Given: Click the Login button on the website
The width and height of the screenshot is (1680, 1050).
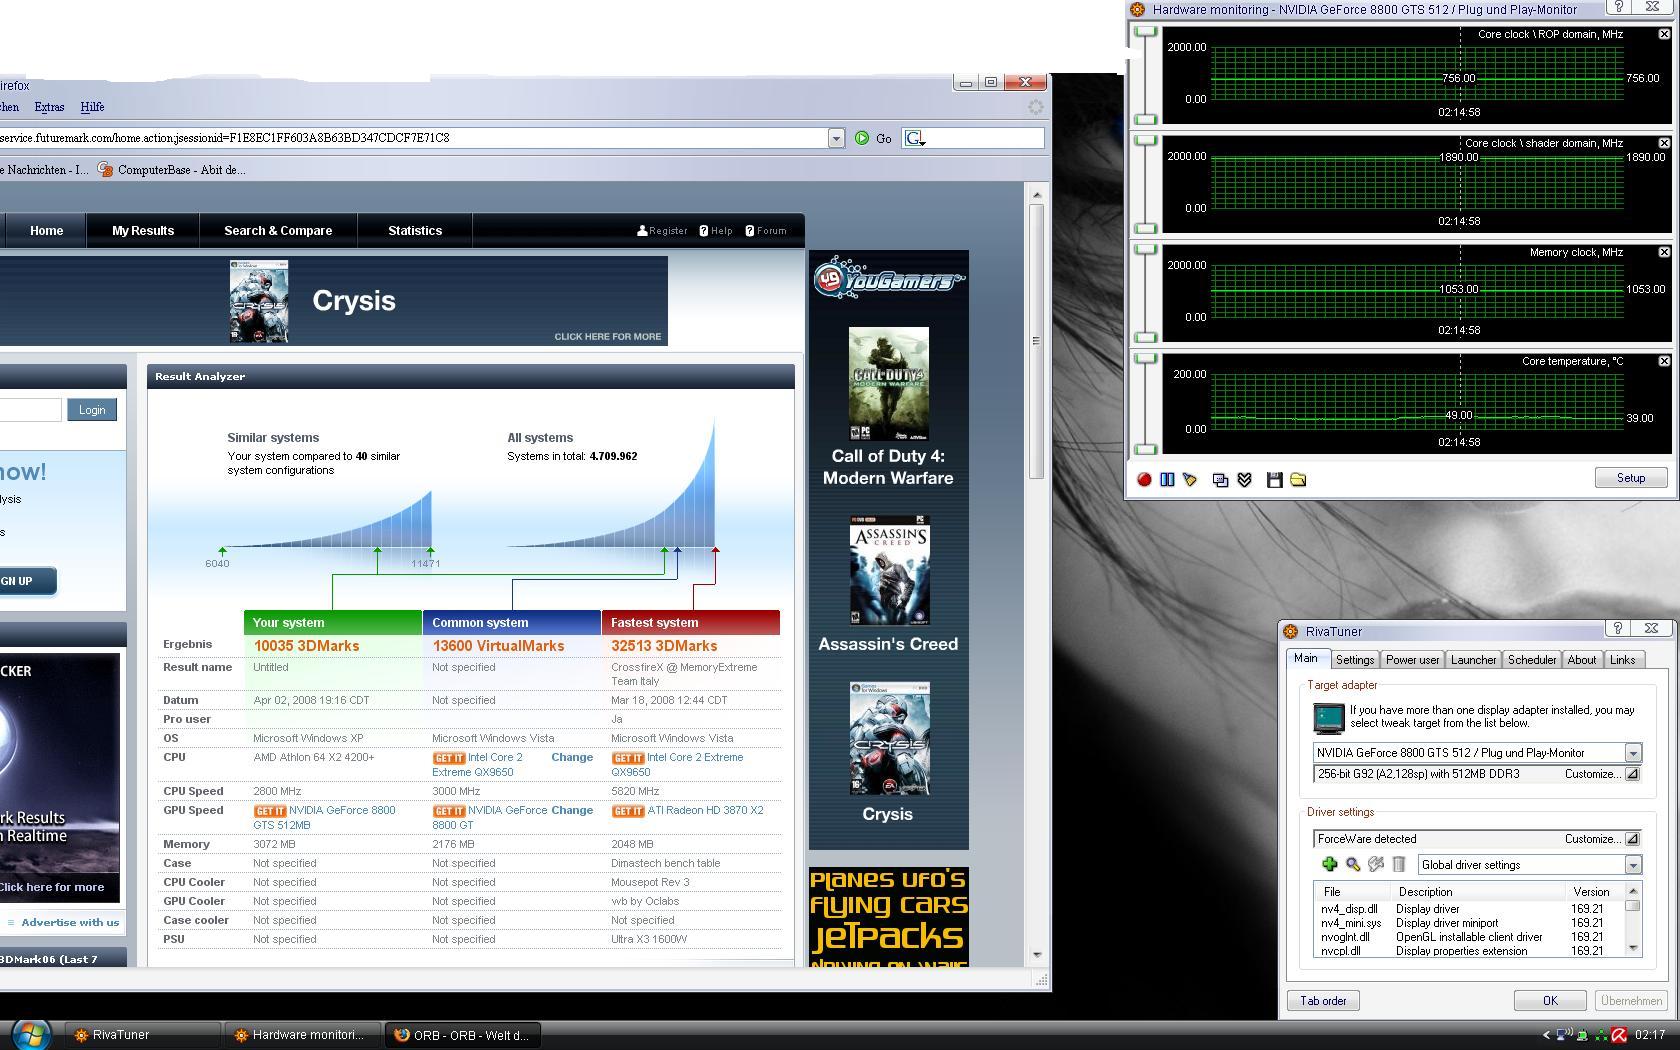Looking at the screenshot, I should coord(92,410).
